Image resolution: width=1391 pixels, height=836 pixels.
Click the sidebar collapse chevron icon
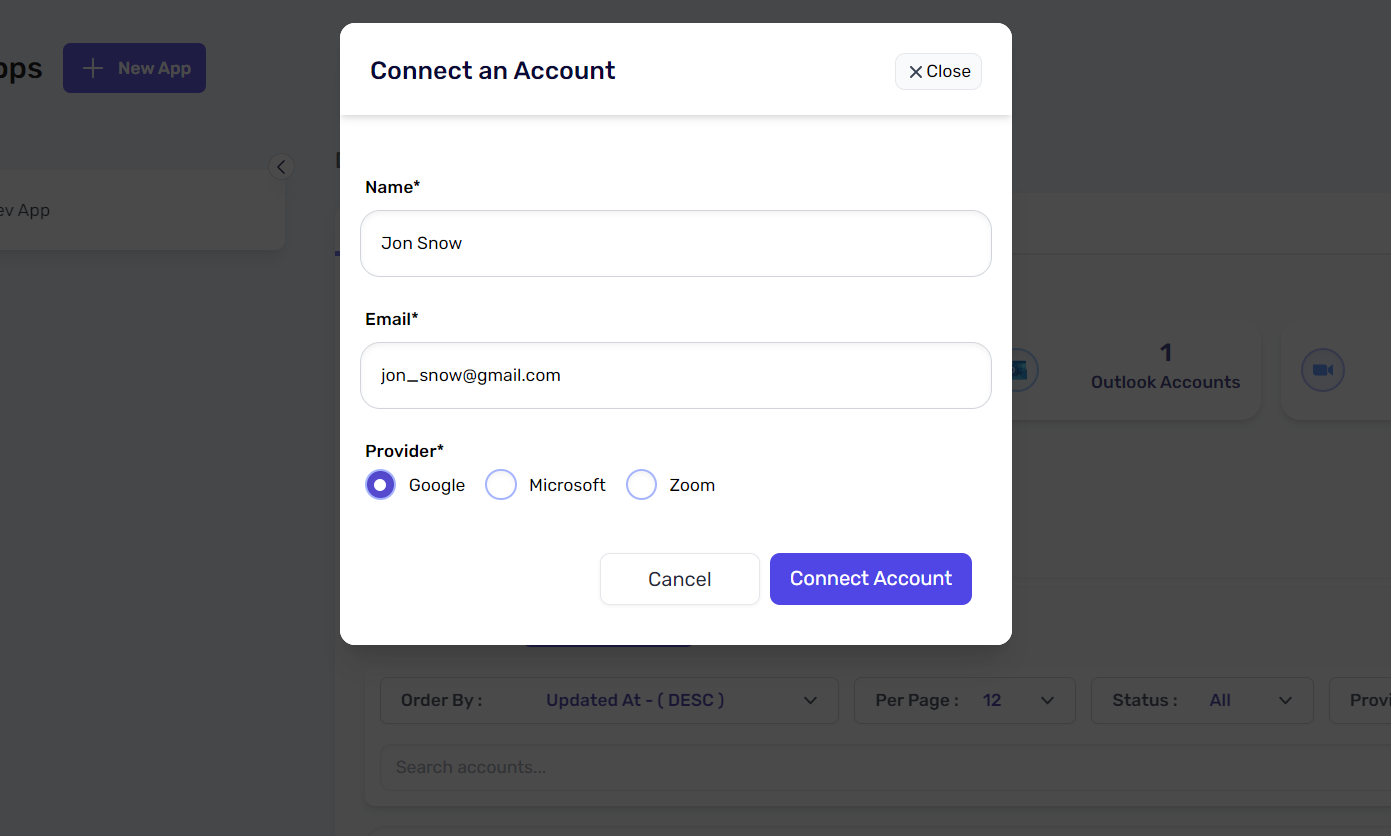281,167
